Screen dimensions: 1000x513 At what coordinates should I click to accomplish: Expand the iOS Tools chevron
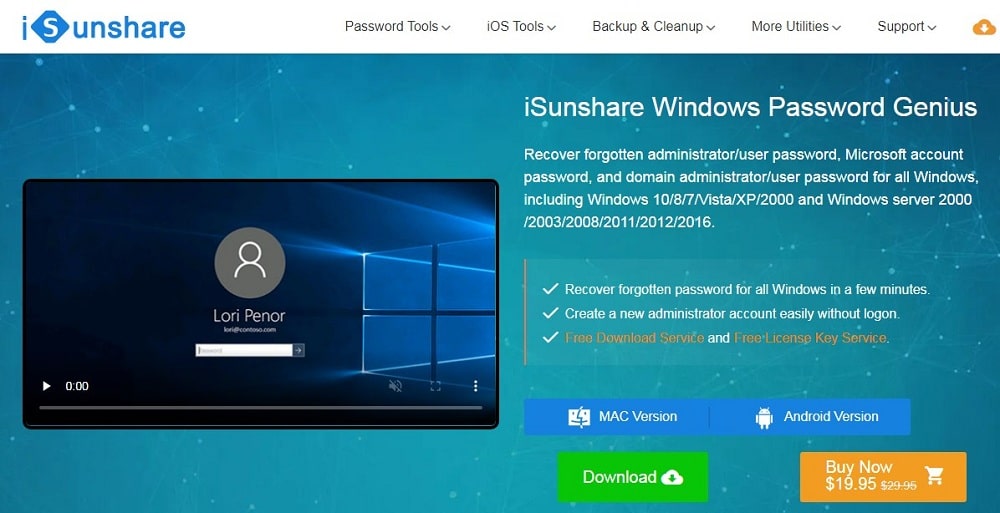click(x=551, y=28)
